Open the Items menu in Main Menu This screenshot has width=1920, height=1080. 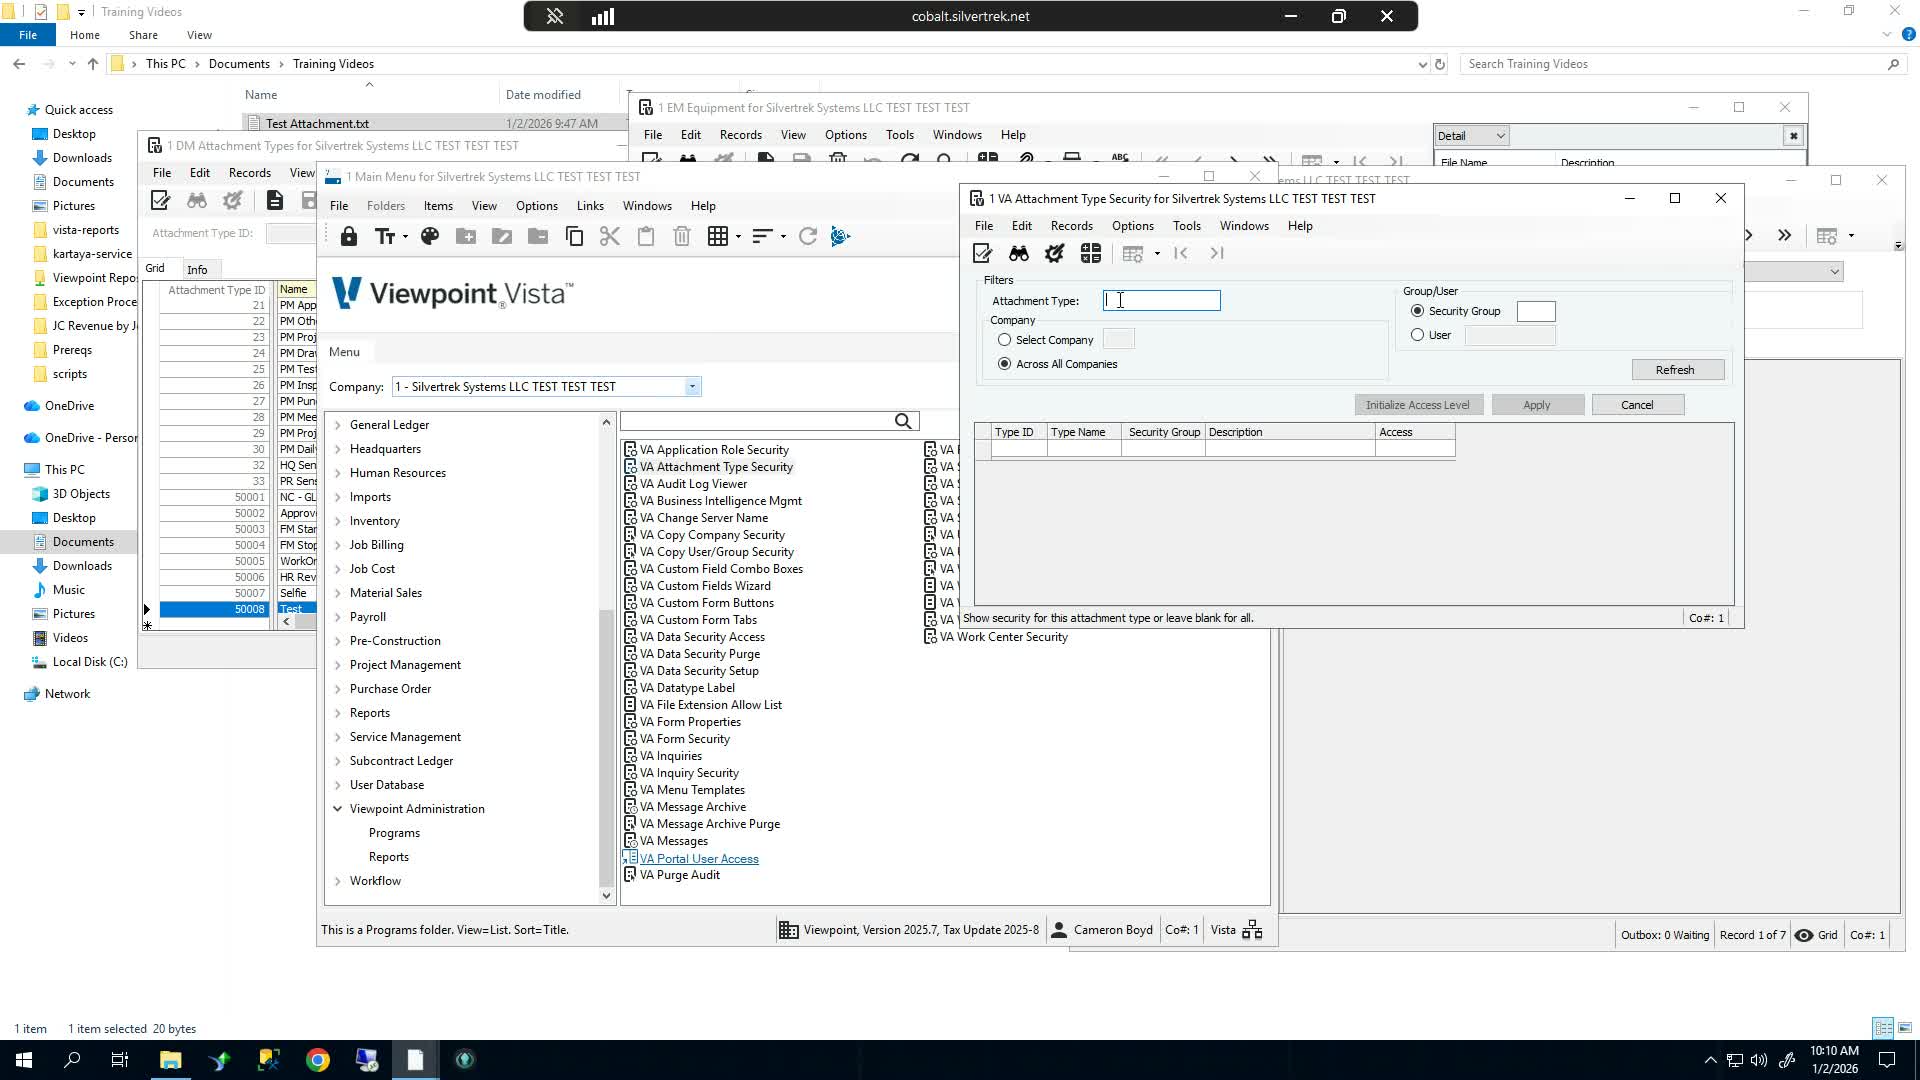pyautogui.click(x=438, y=206)
